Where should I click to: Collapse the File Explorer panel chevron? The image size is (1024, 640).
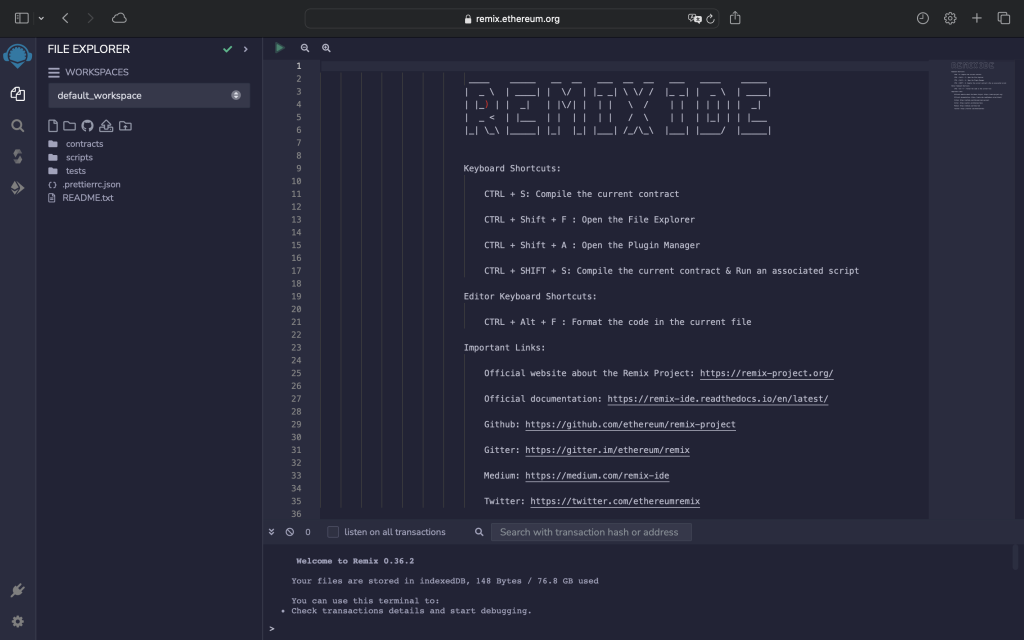point(246,49)
